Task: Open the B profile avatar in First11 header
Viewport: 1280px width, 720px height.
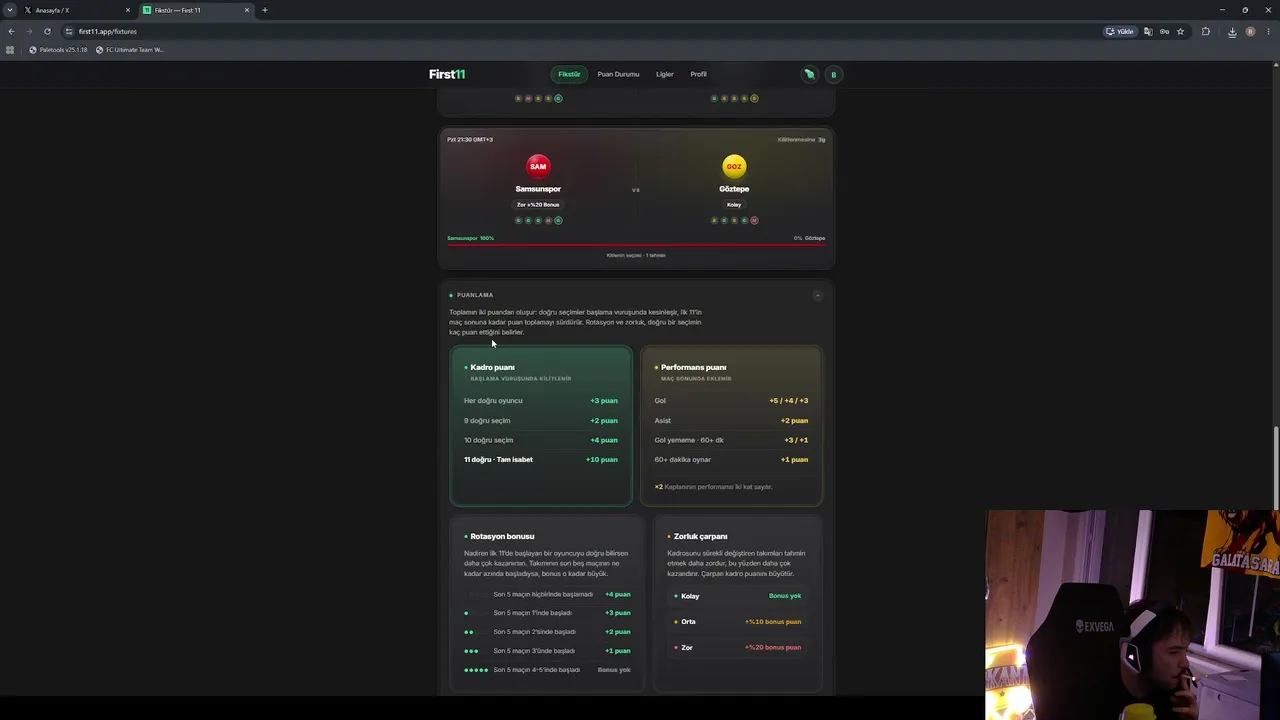Action: 833,74
